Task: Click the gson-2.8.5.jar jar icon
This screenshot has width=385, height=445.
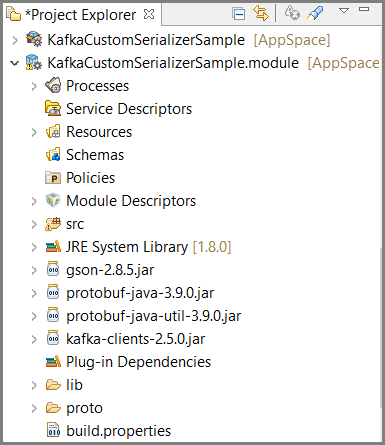Action: 53,269
